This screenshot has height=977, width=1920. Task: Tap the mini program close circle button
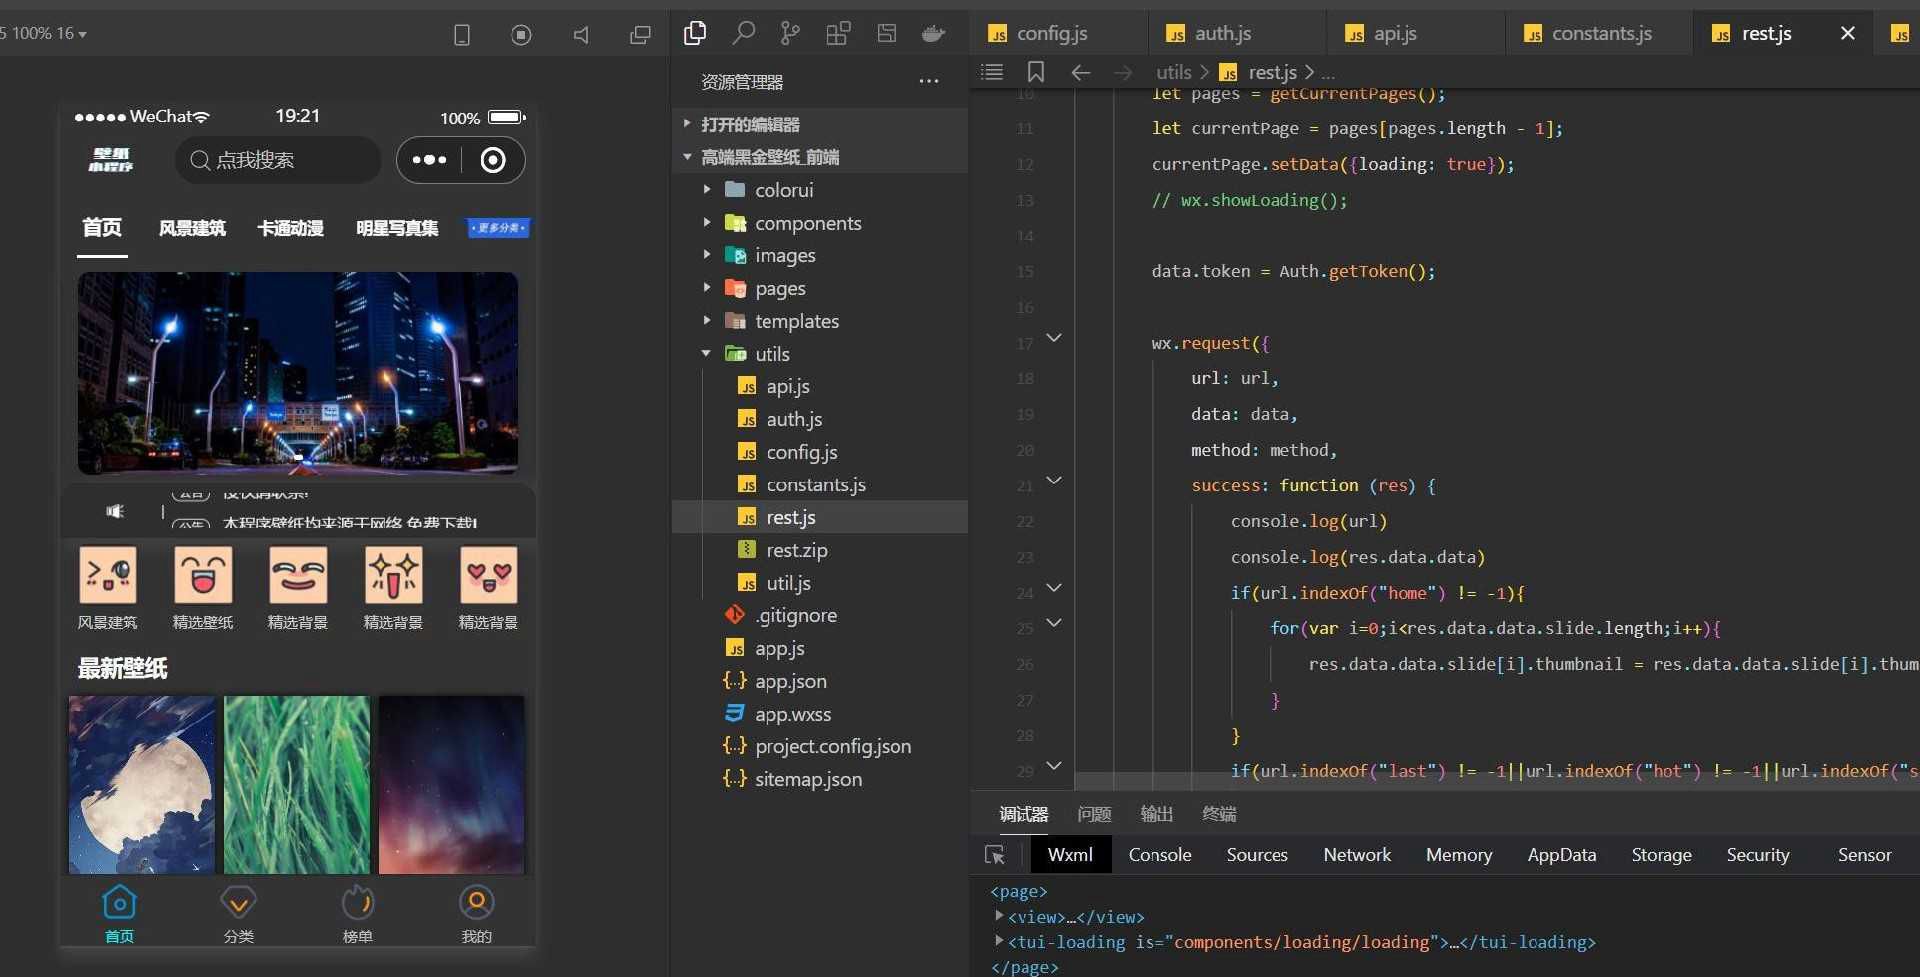pos(493,160)
